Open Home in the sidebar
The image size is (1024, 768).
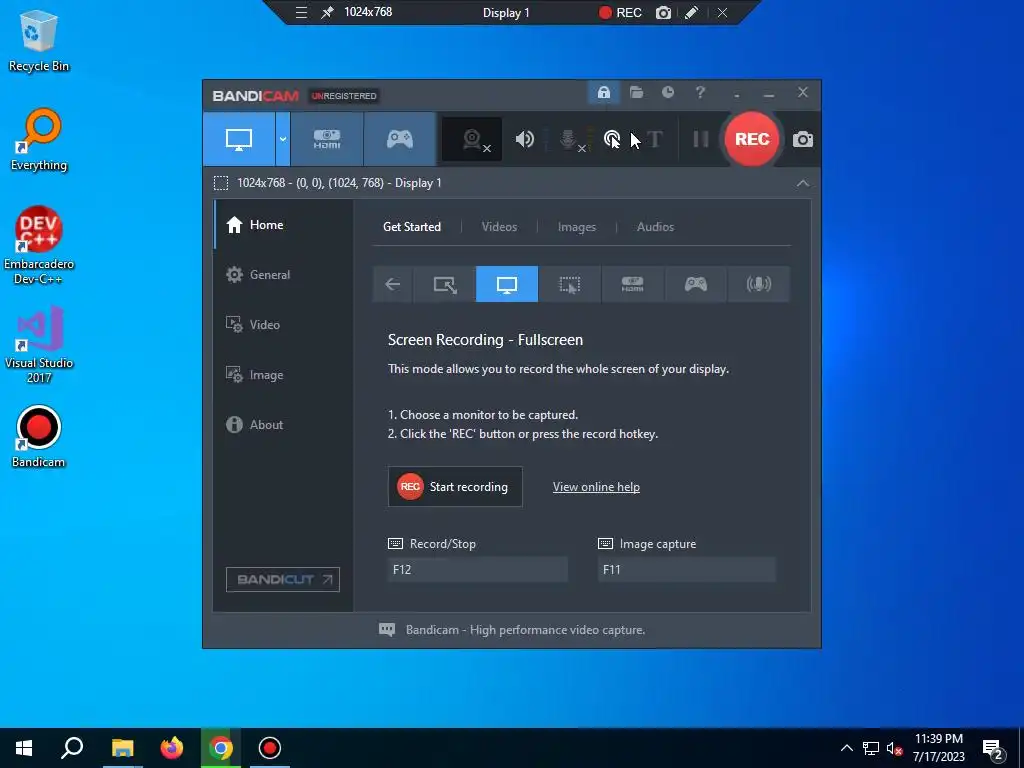click(x=283, y=225)
